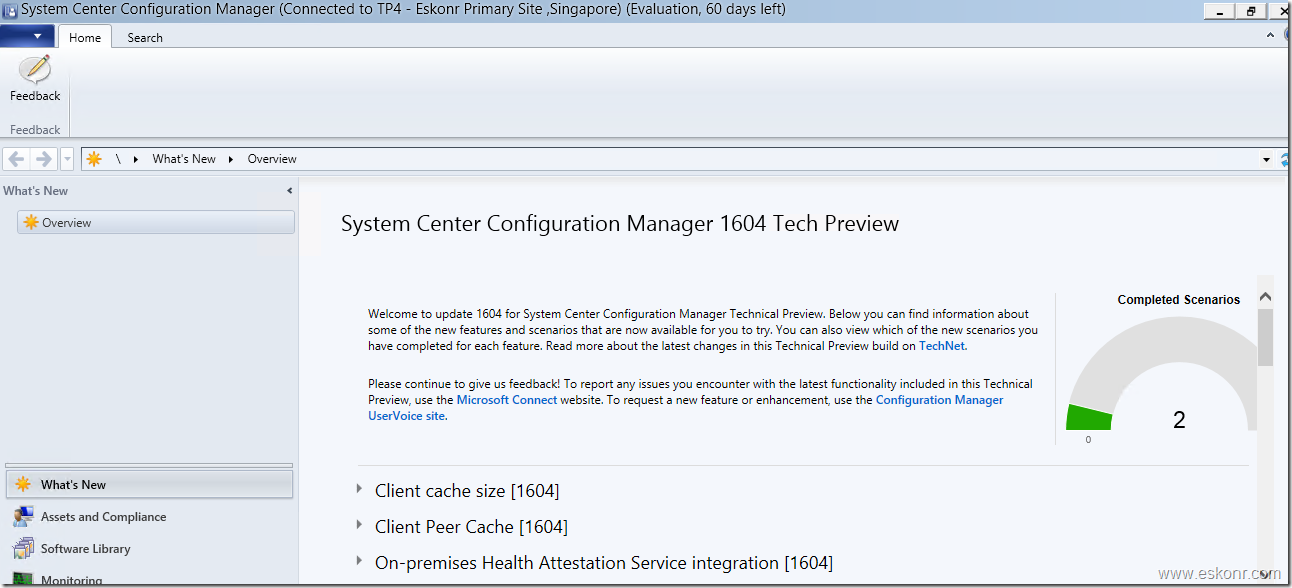Select the Overview node in tree

click(x=66, y=223)
